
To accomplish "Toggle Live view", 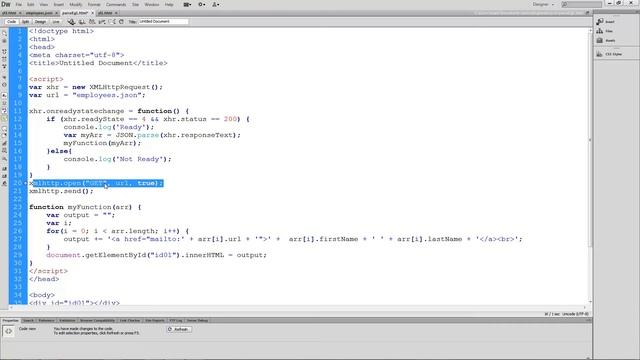I will 56,22.
